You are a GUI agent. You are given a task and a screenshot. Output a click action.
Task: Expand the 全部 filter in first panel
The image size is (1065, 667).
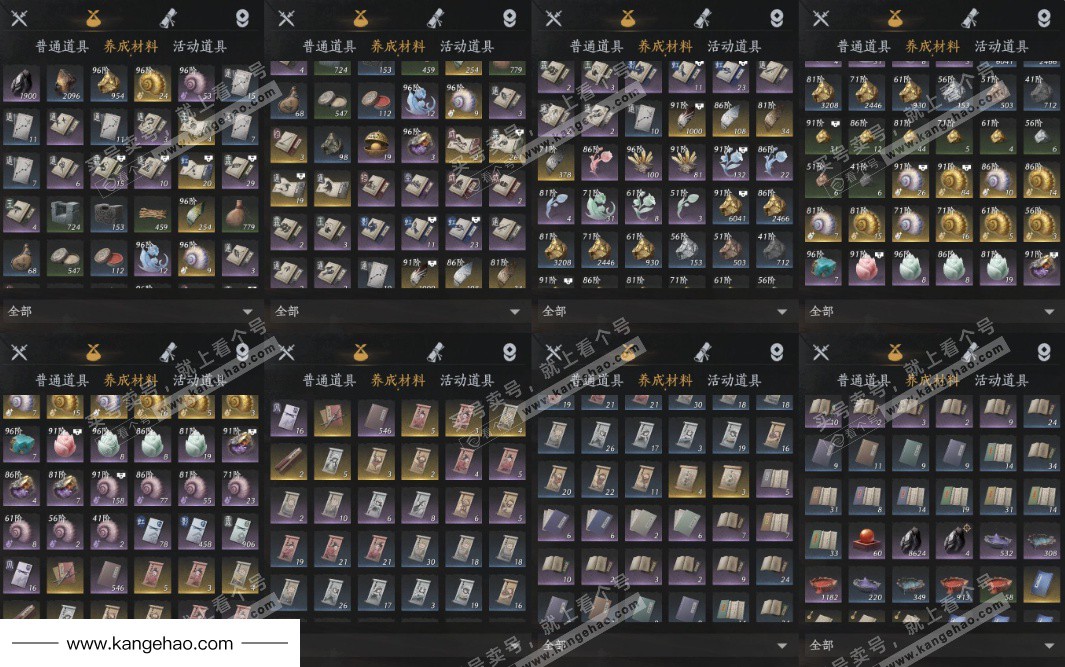131,311
